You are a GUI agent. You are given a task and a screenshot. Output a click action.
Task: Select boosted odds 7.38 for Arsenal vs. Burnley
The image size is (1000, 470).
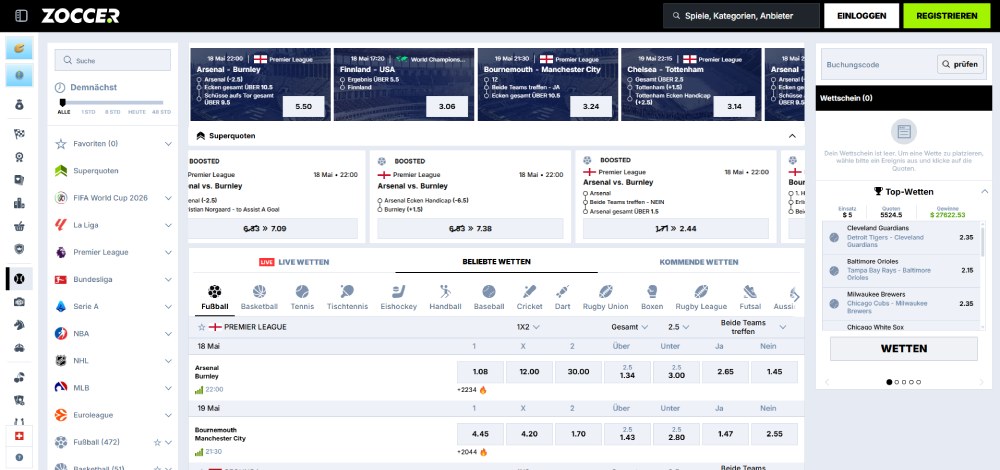pyautogui.click(x=470, y=228)
